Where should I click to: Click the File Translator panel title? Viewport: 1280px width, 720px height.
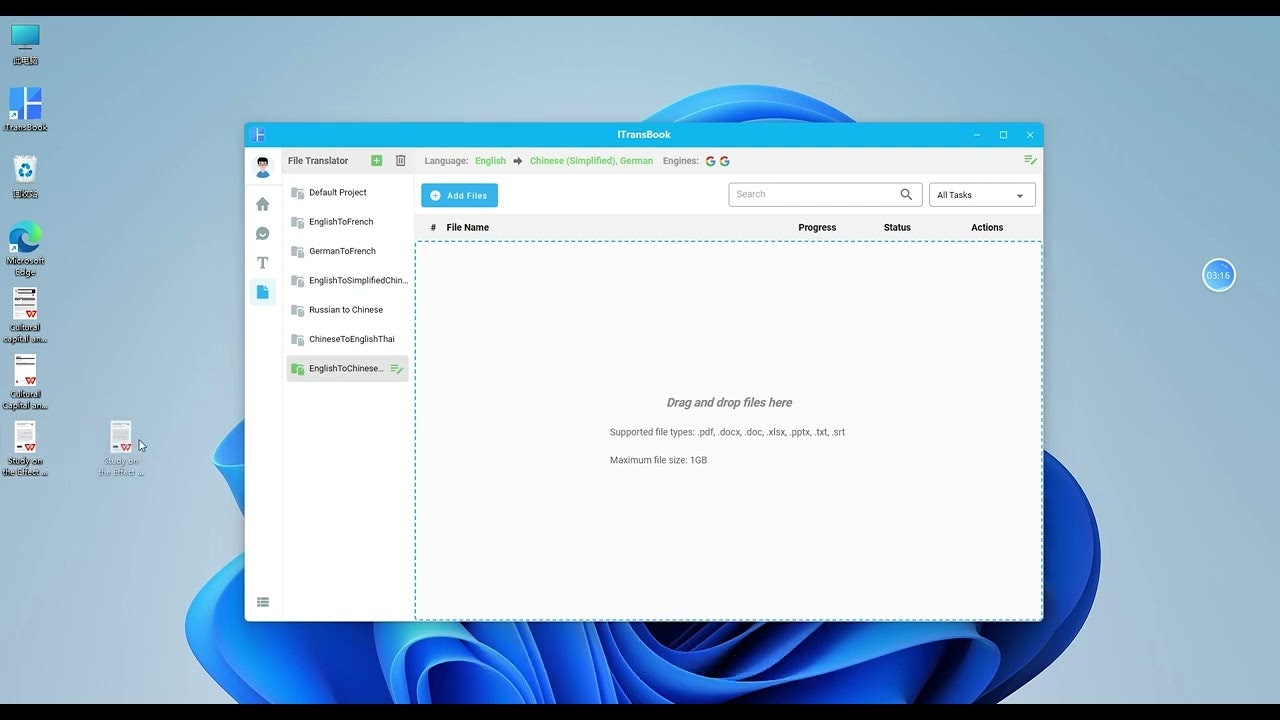(x=318, y=161)
